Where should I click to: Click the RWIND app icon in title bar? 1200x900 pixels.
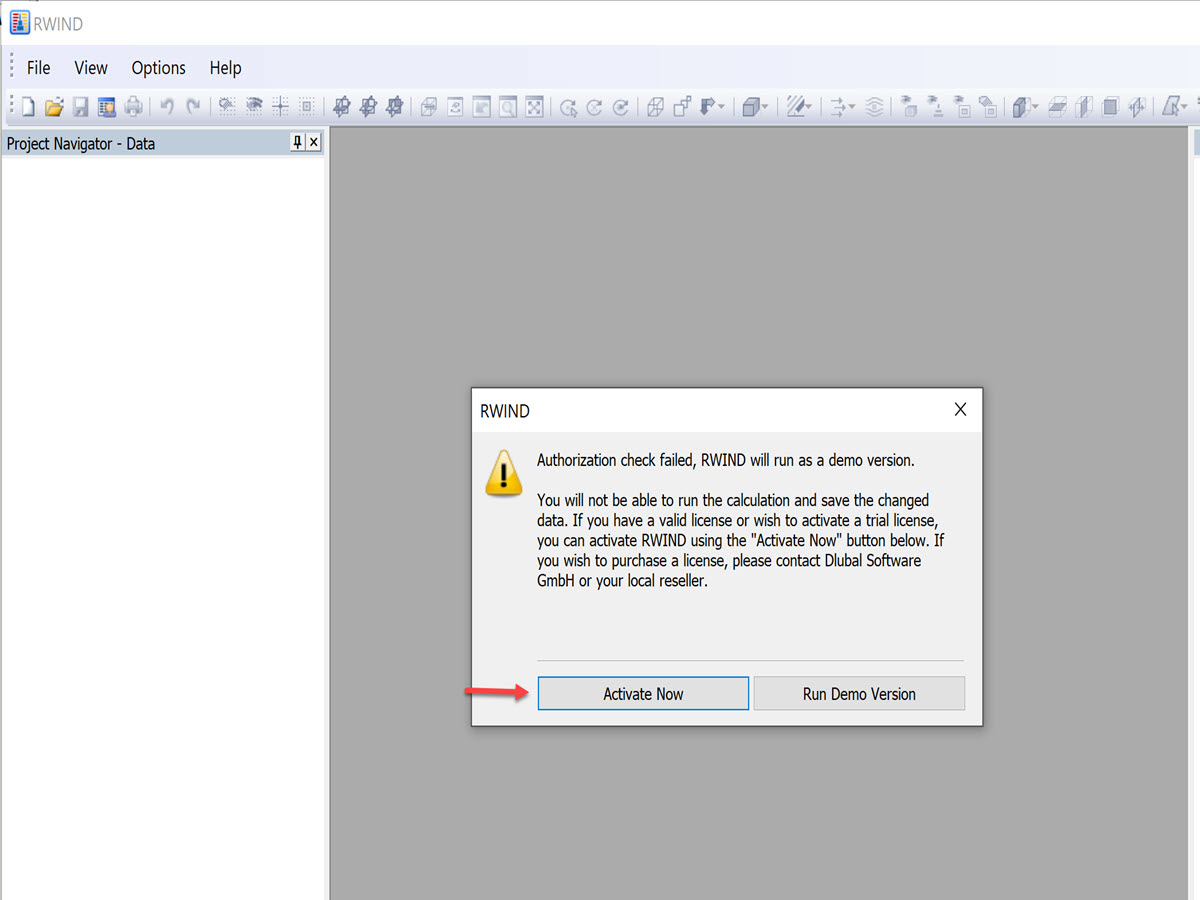(x=18, y=23)
